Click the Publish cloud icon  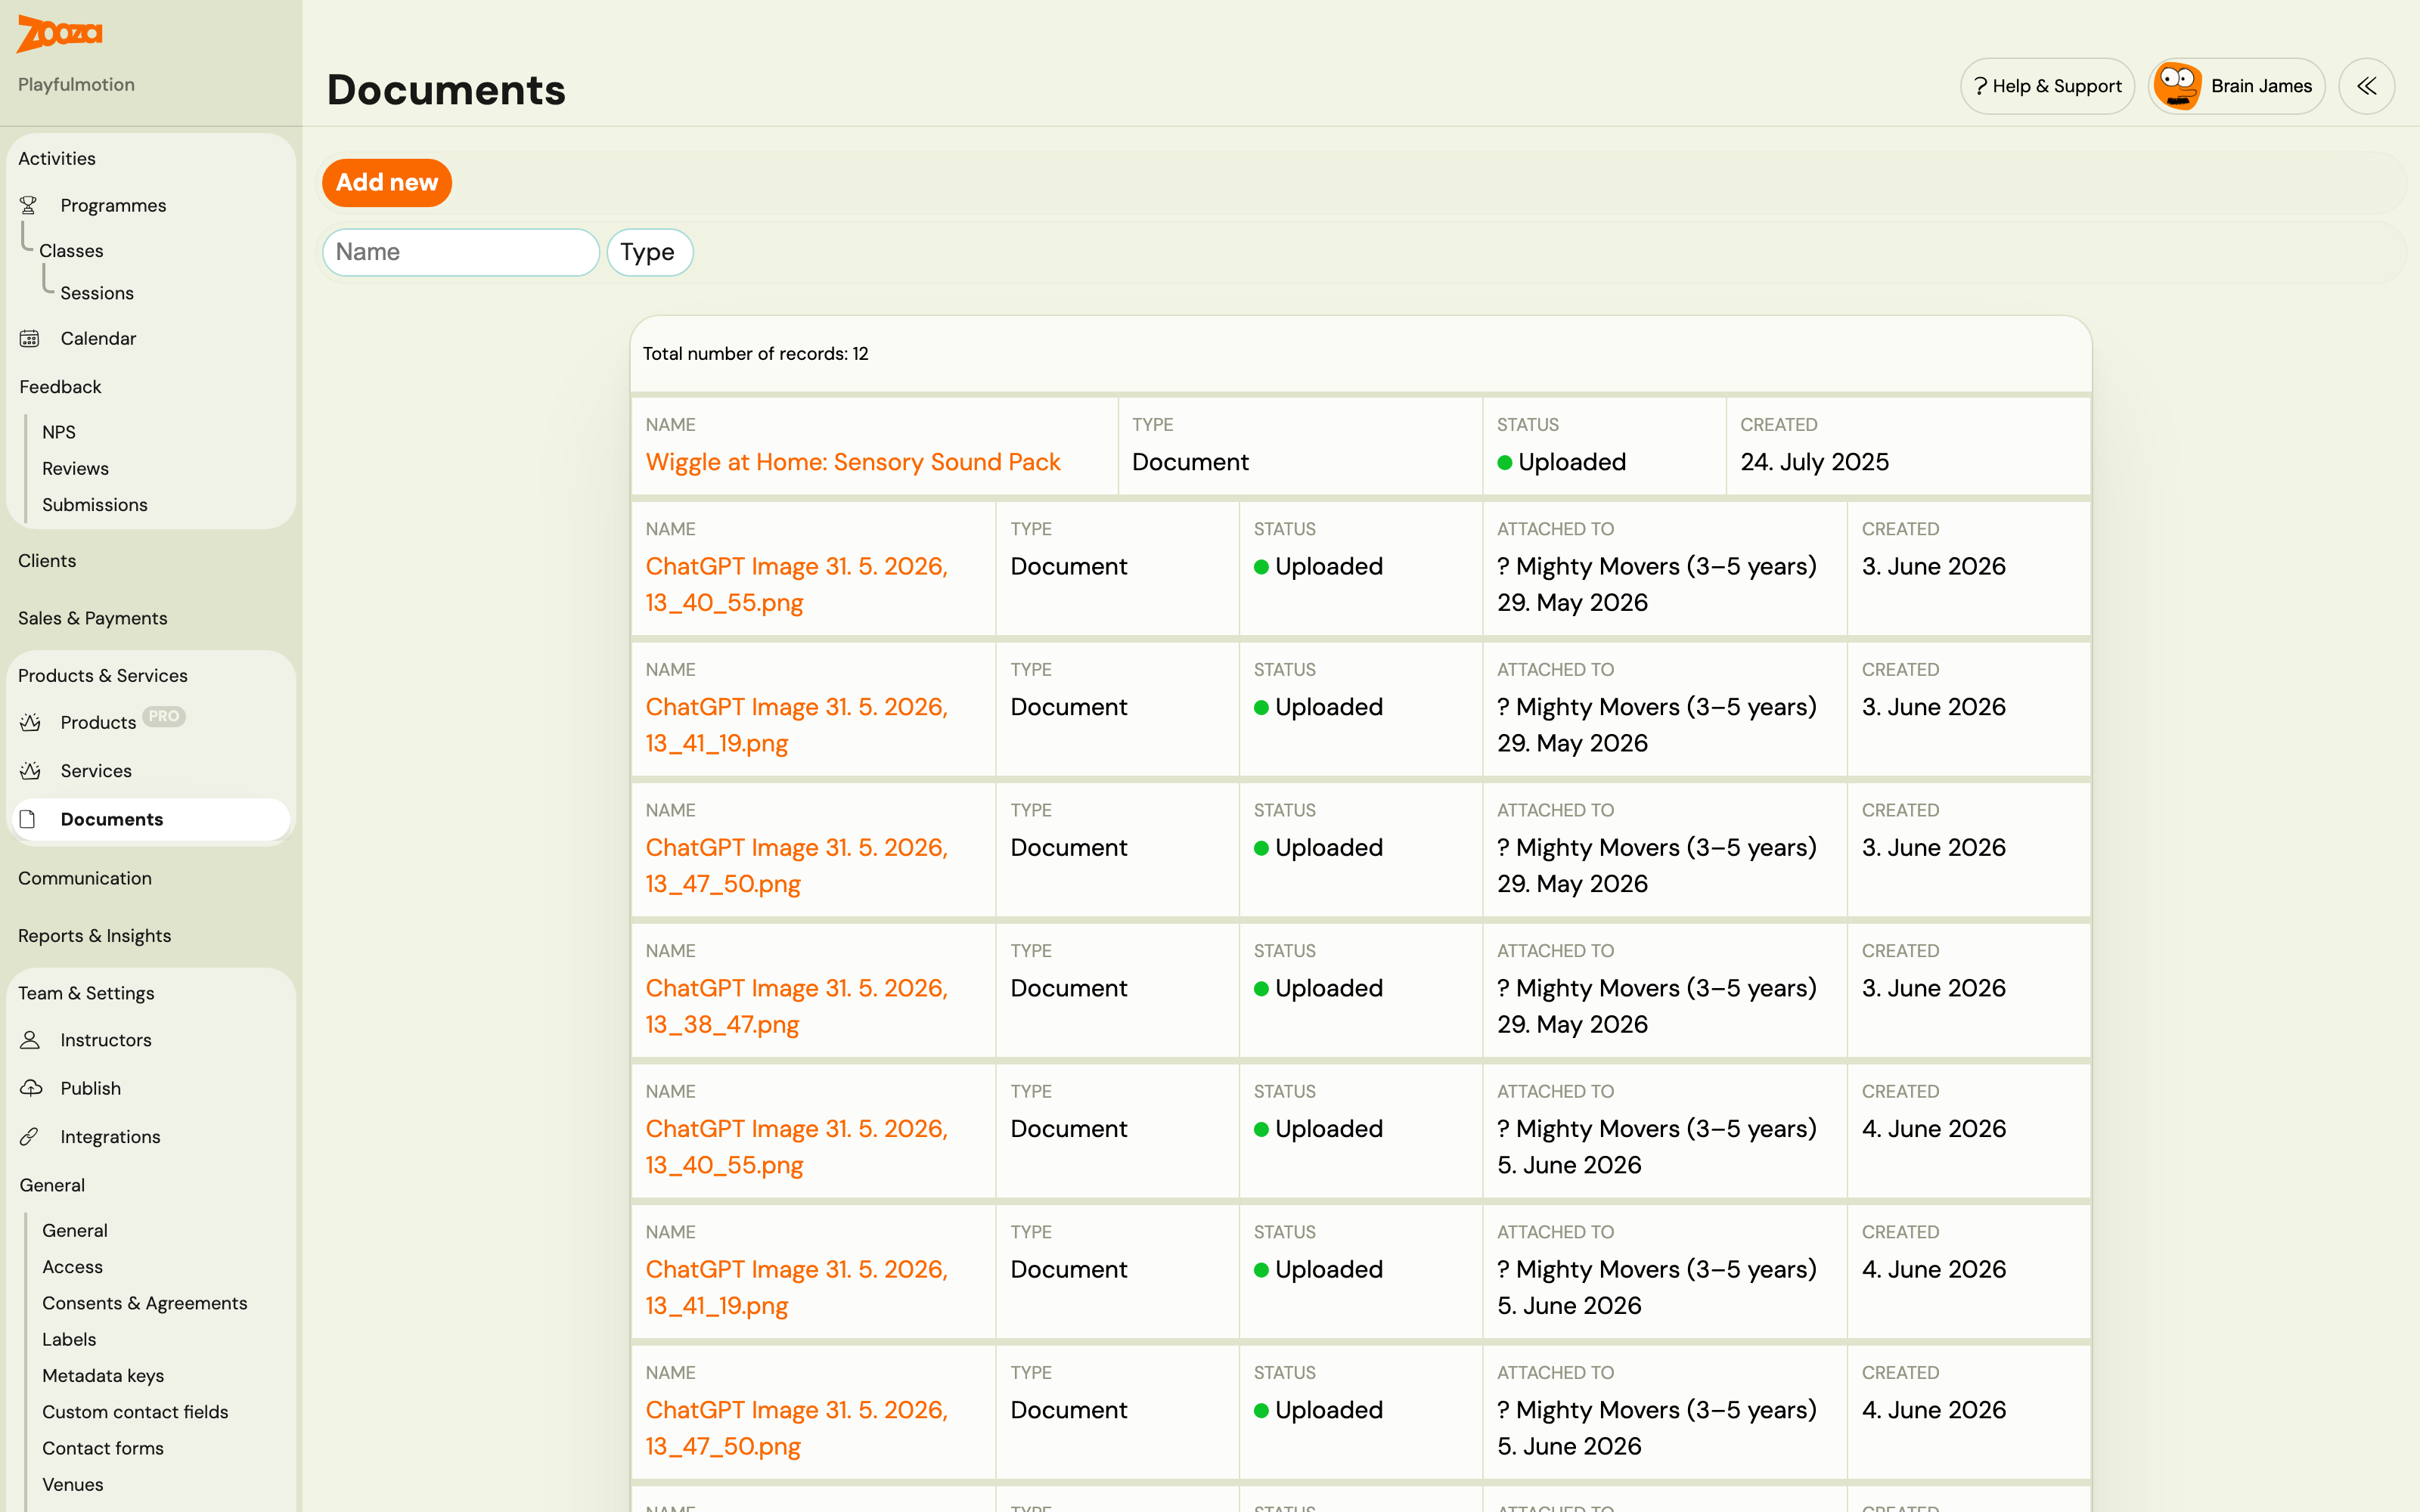pyautogui.click(x=31, y=1087)
